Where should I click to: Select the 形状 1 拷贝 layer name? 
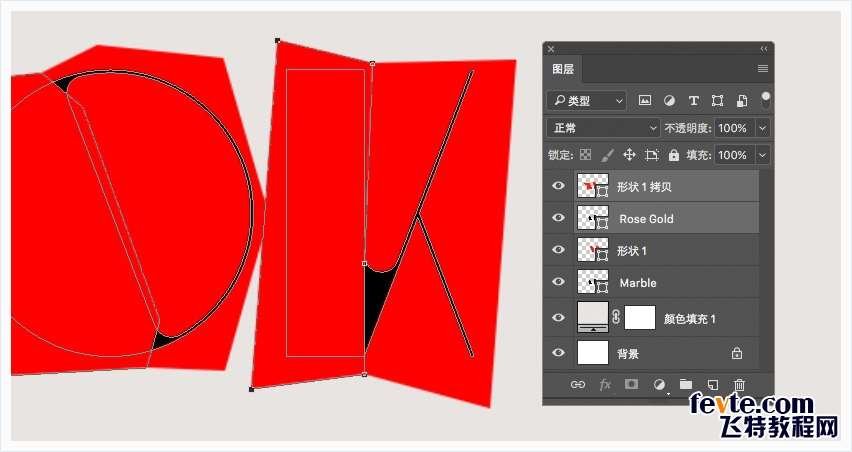[644, 187]
